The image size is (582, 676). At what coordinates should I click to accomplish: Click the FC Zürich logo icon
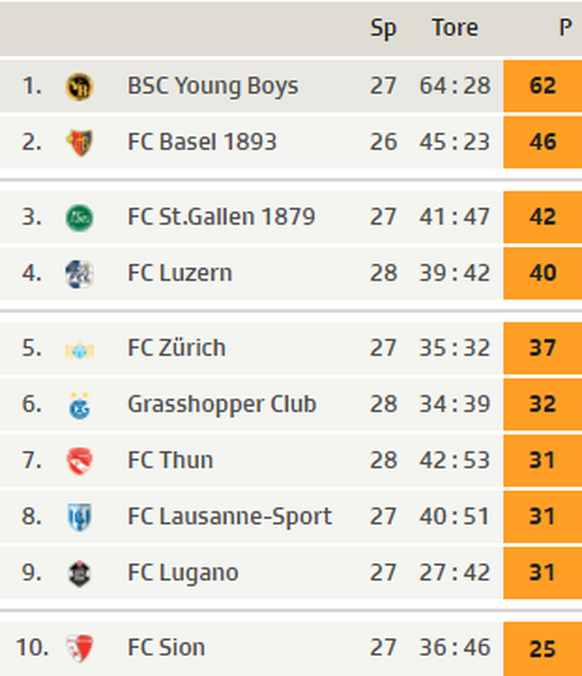[79, 350]
